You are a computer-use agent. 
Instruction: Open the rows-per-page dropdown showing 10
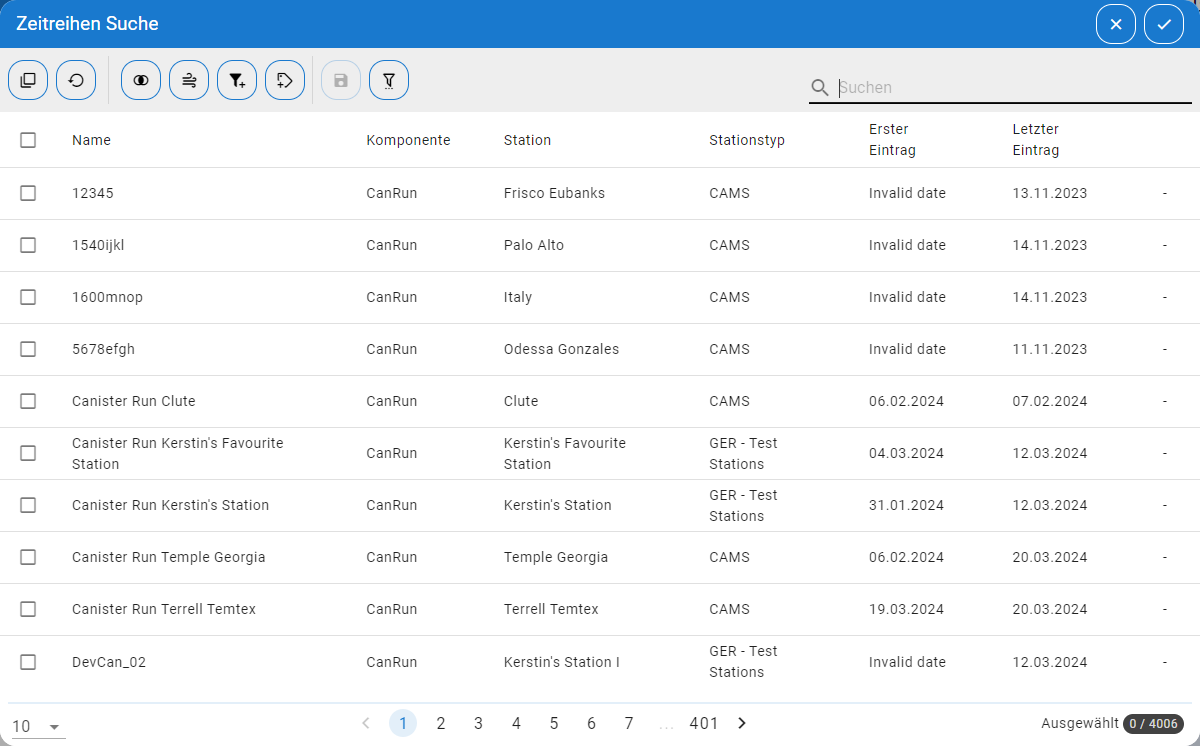point(37,727)
